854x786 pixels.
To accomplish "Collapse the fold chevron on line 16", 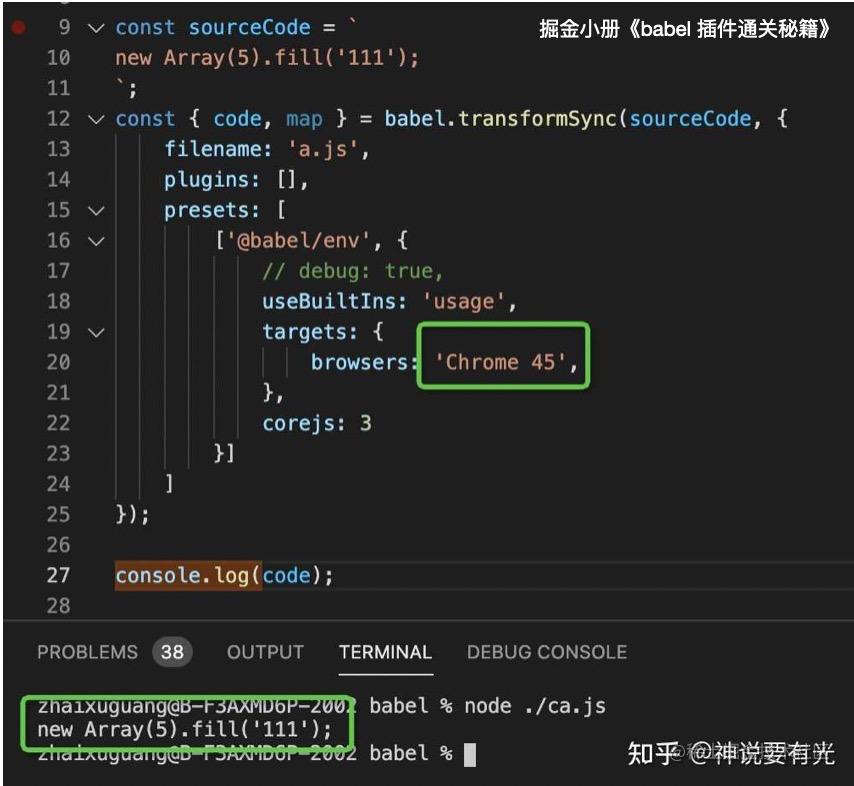I will coord(96,241).
